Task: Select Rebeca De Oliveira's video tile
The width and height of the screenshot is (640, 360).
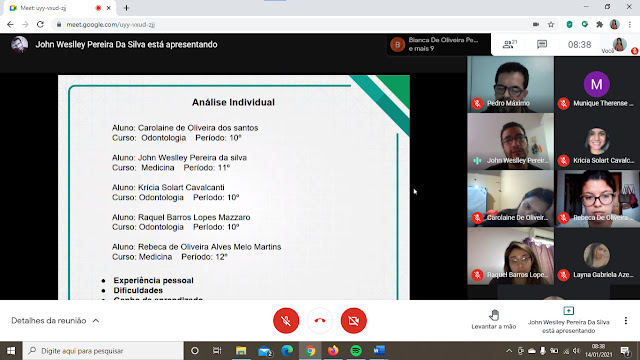Action: click(x=597, y=198)
